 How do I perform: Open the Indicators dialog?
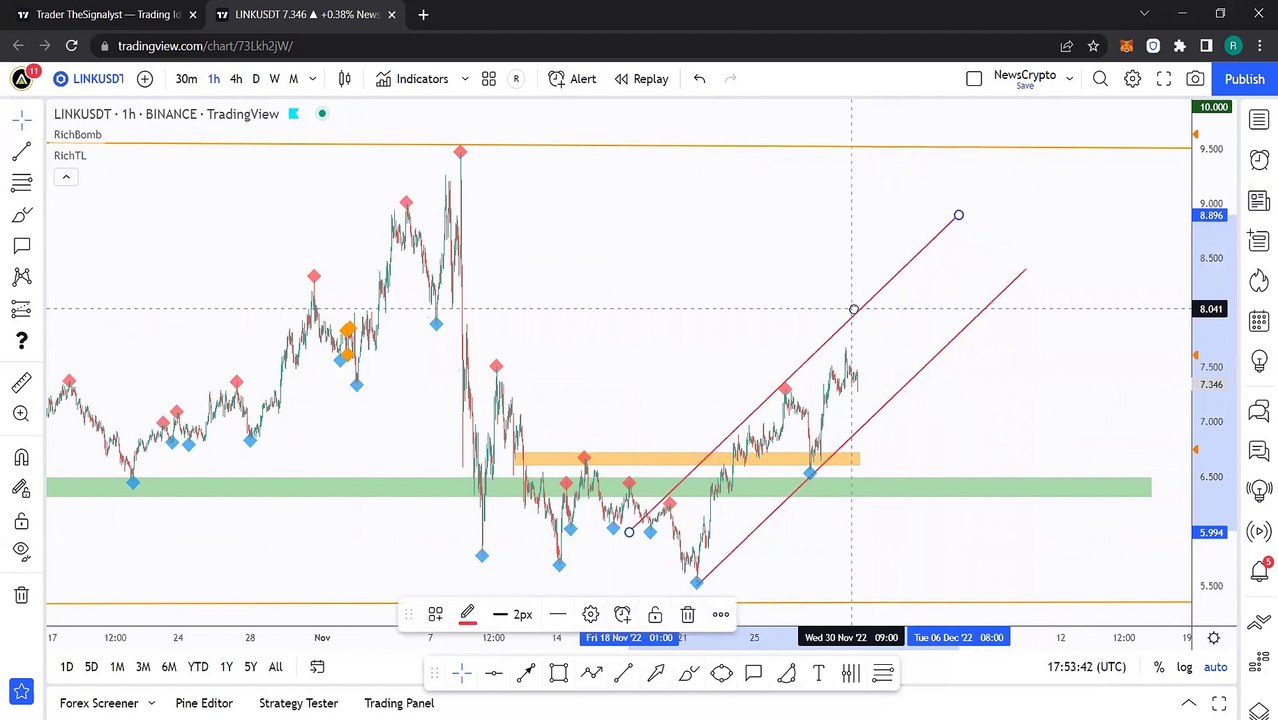412,79
